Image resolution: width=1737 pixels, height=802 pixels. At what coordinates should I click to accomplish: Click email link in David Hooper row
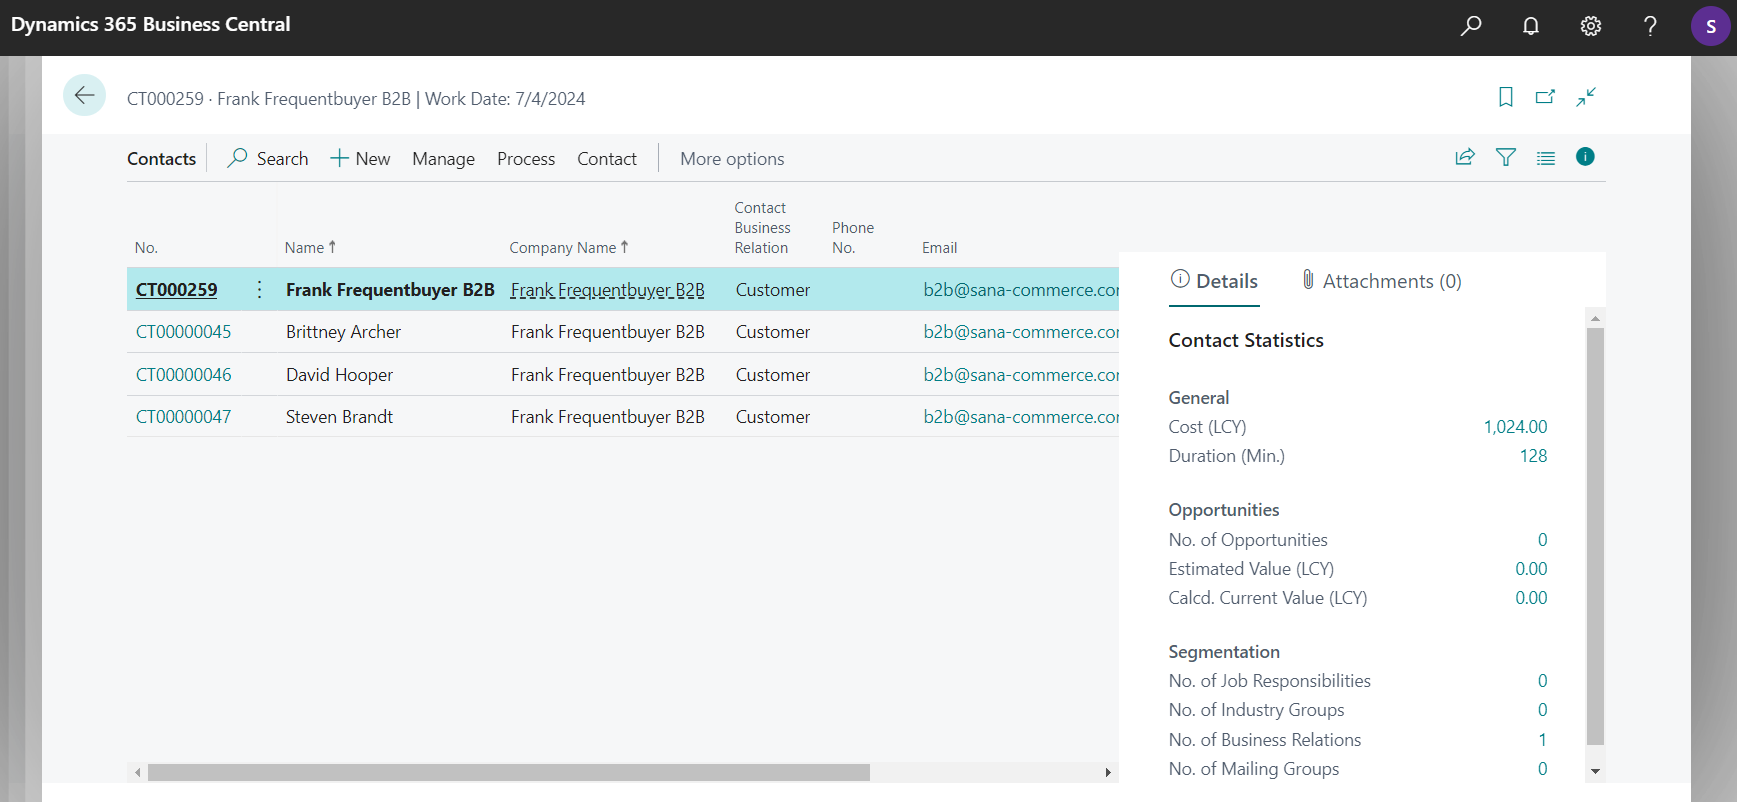[1021, 375]
